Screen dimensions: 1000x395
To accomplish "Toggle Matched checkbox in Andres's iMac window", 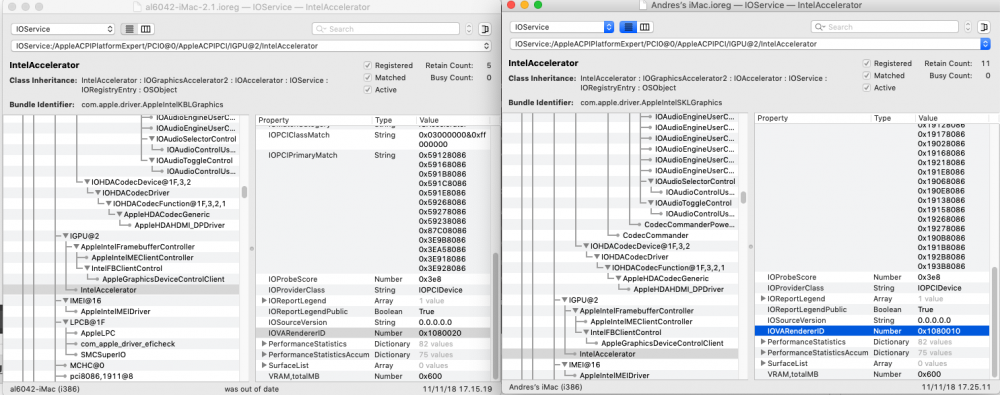I will point(866,75).
